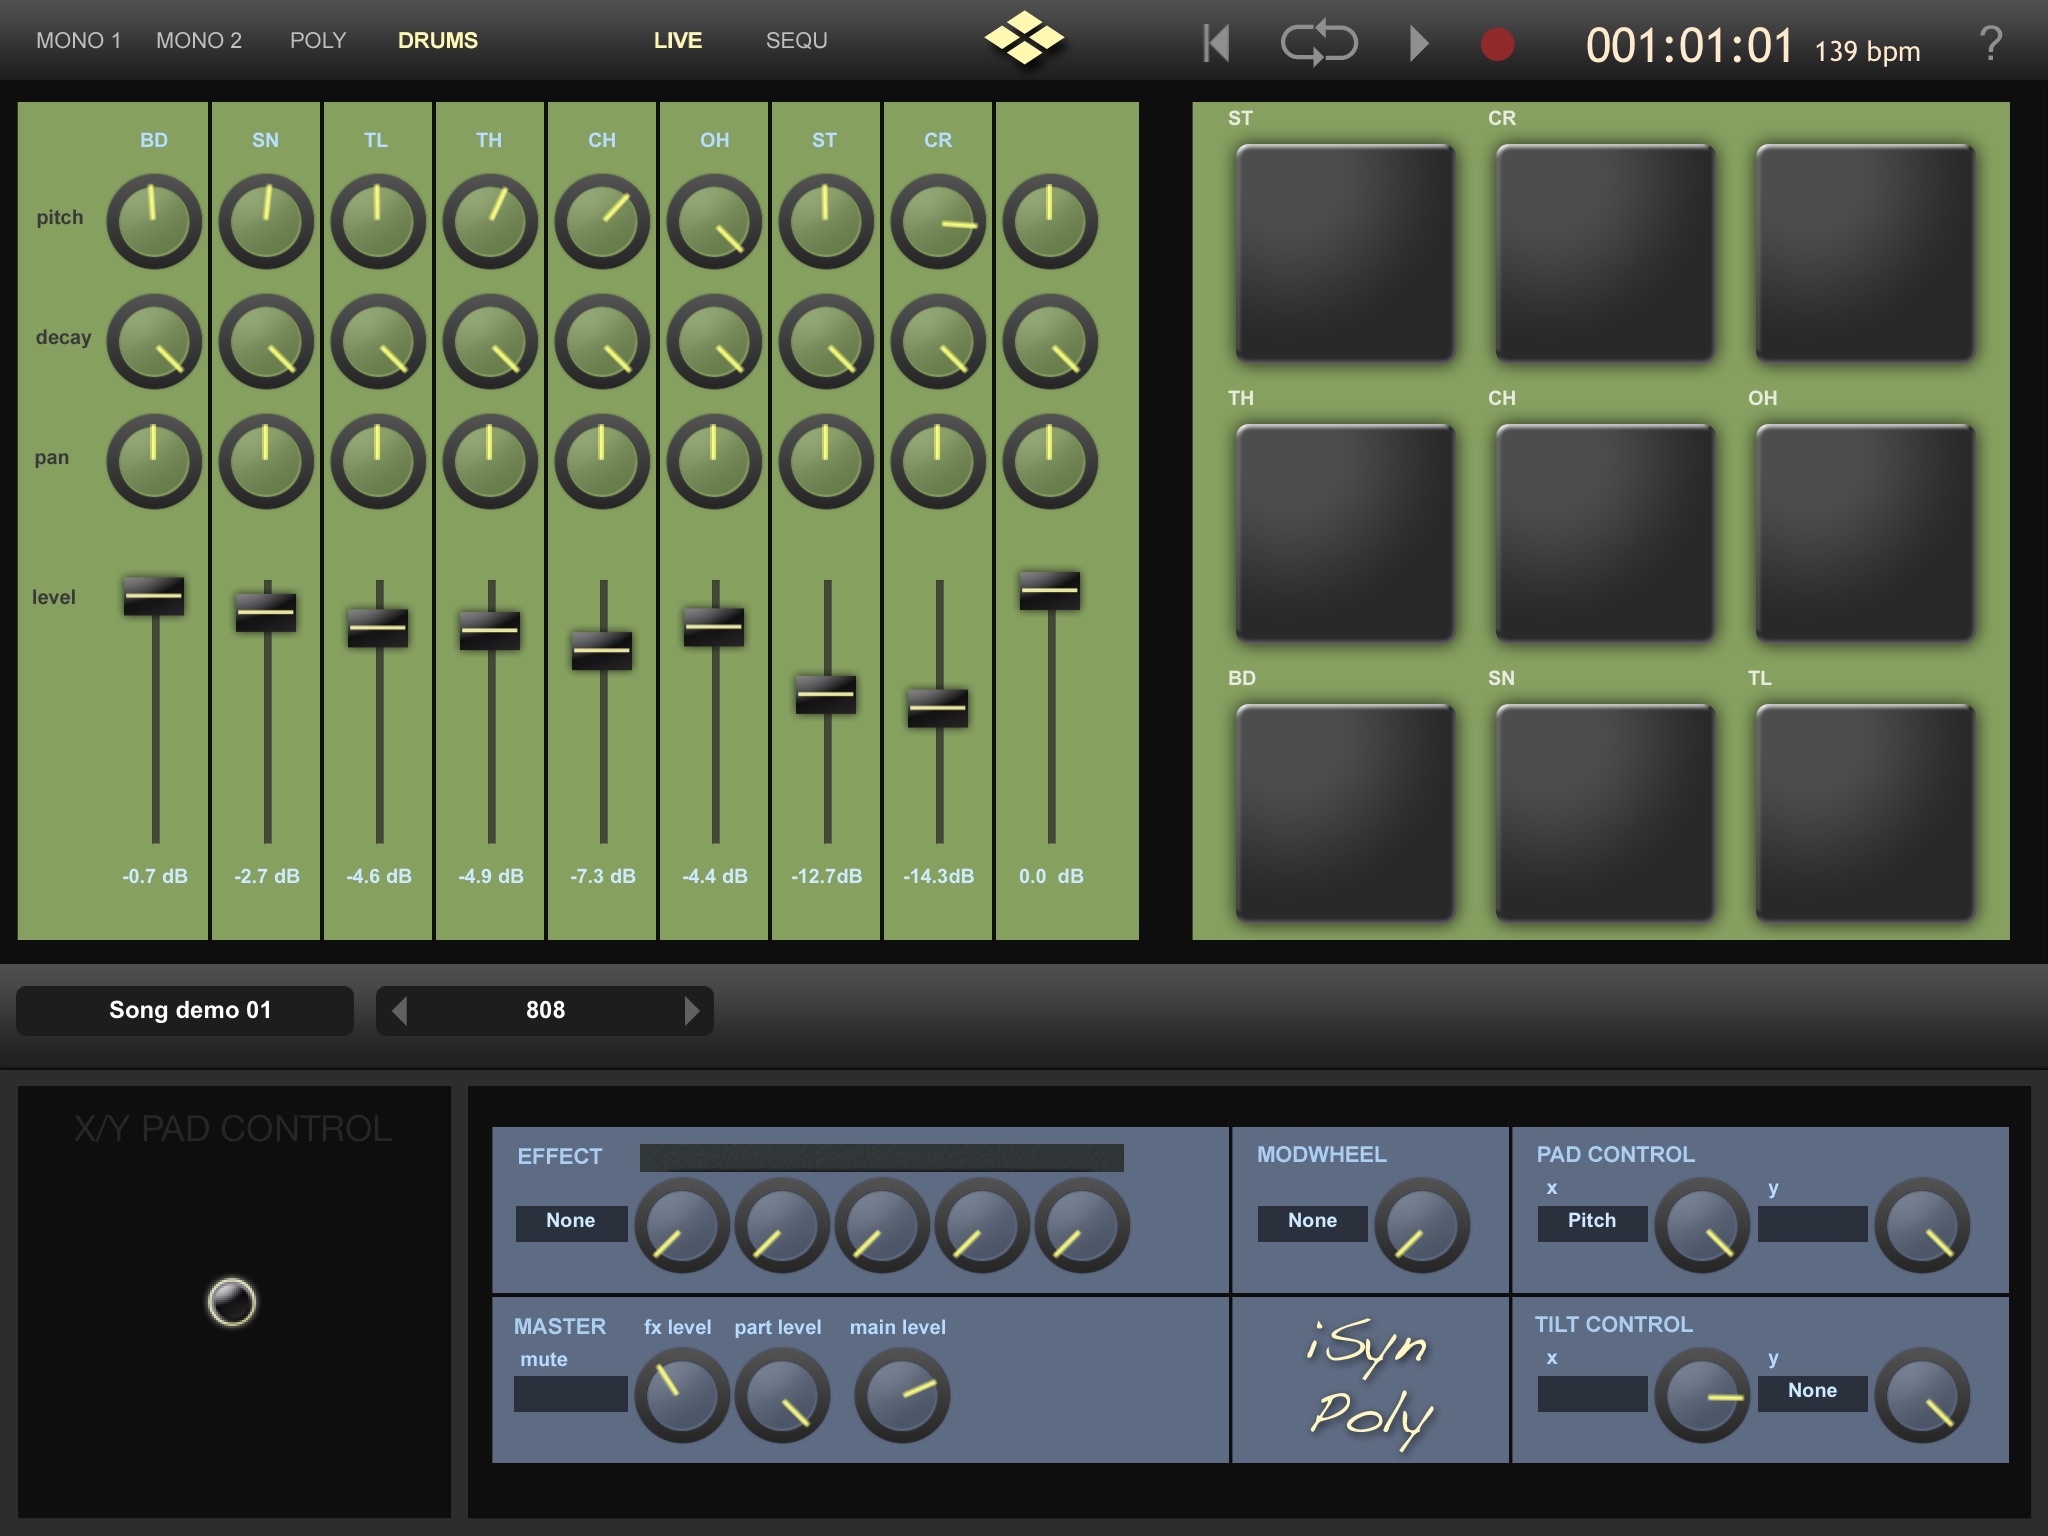The height and width of the screenshot is (1536, 2048).
Task: Switch to the POLY tab
Action: (x=318, y=41)
